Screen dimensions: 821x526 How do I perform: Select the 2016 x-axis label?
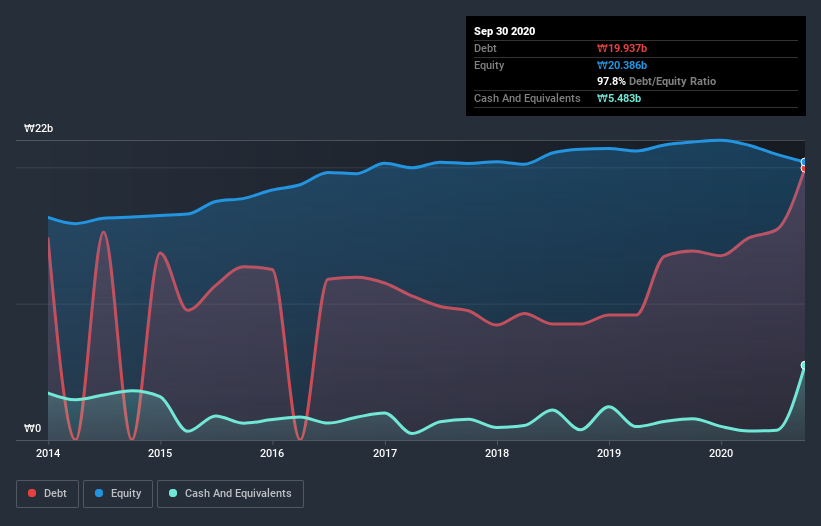coord(272,453)
